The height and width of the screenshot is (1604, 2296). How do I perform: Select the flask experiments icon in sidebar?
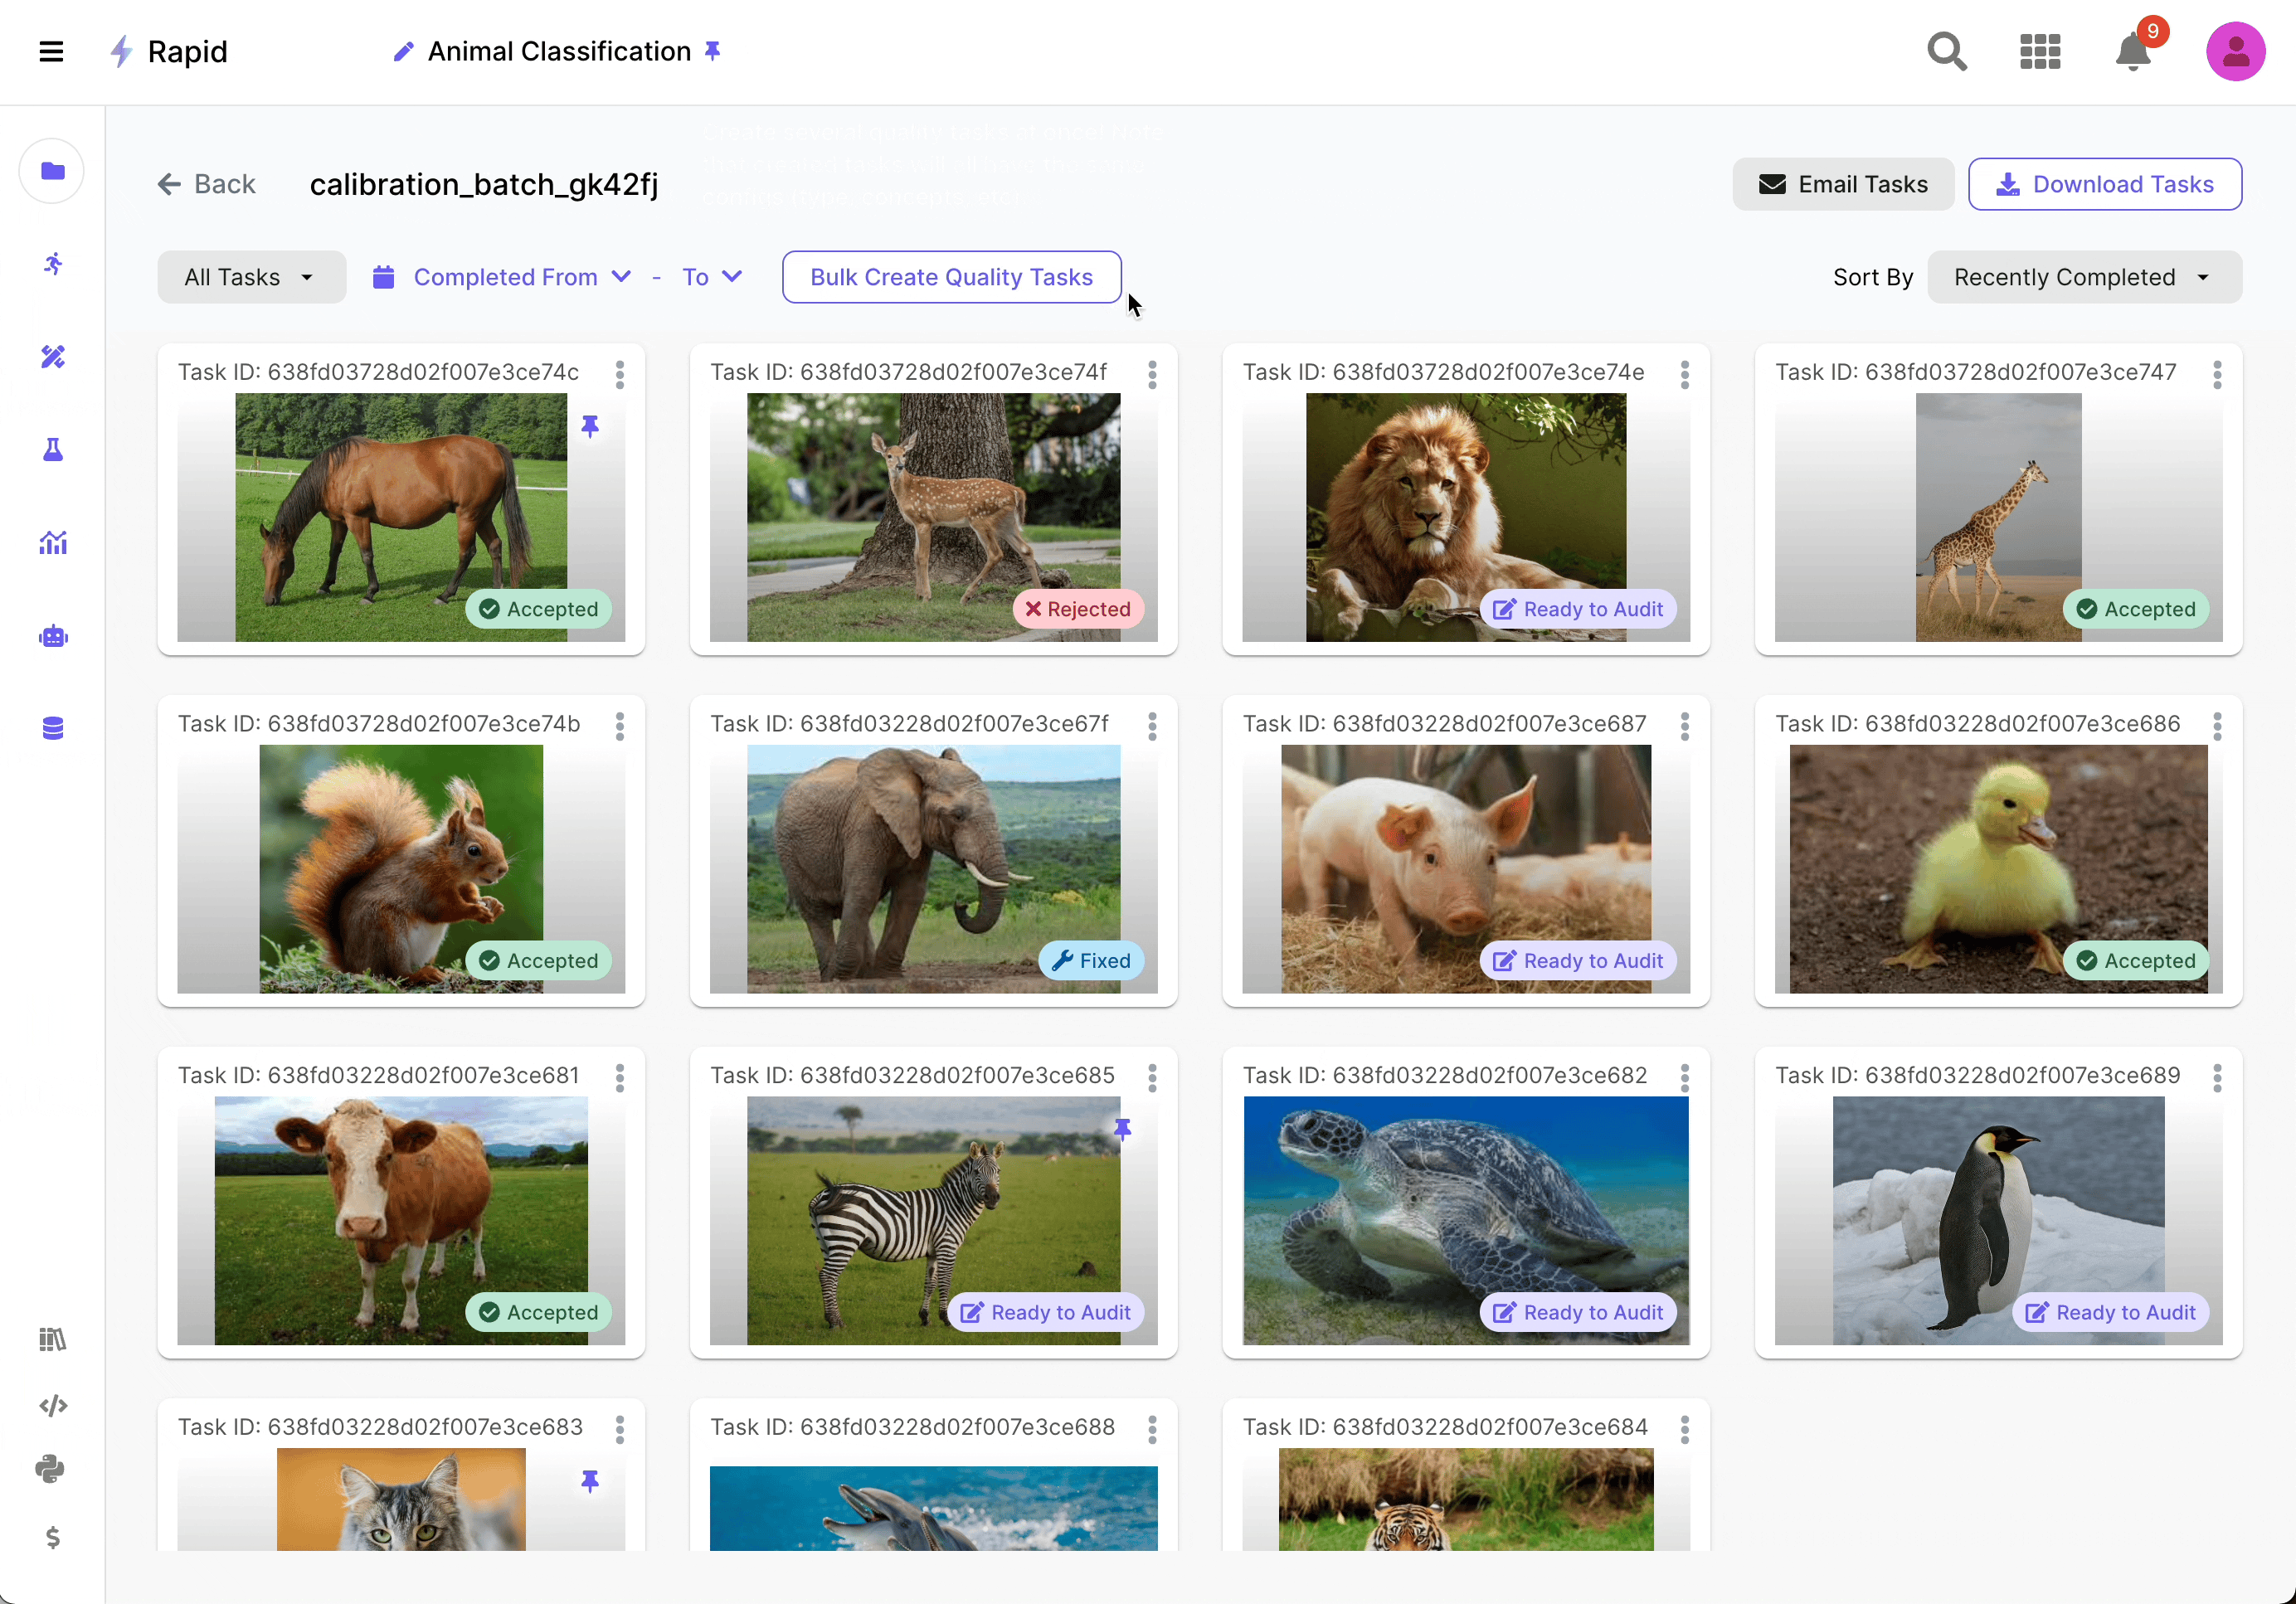(x=52, y=450)
